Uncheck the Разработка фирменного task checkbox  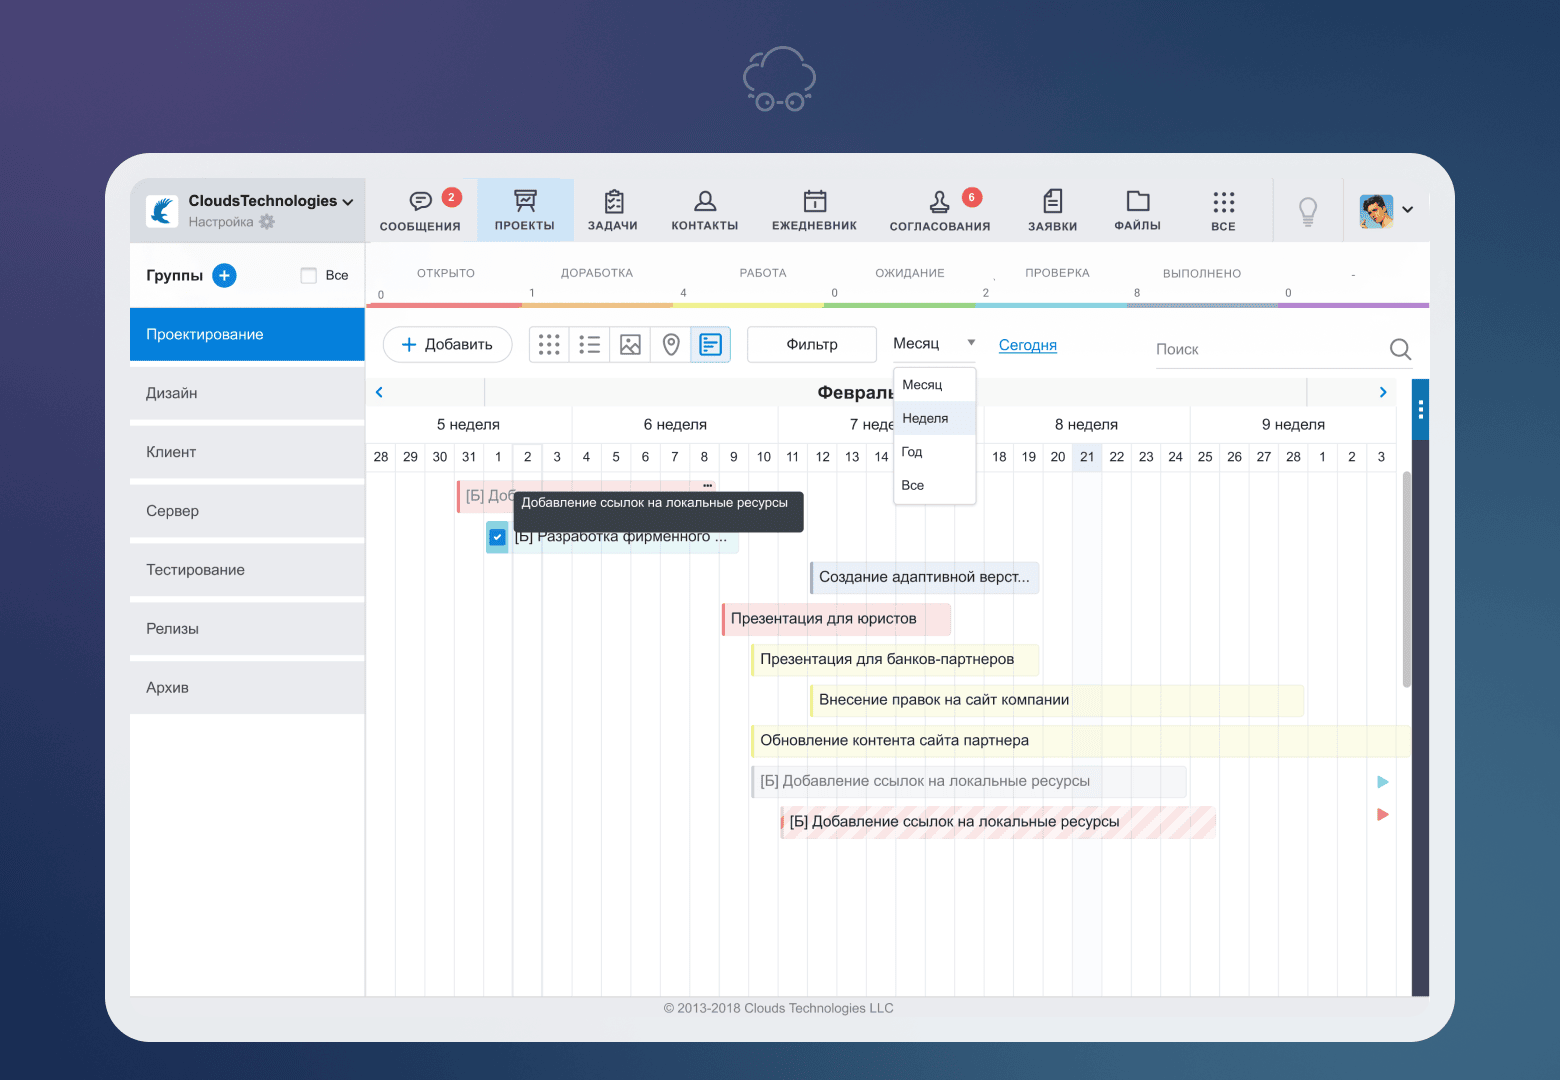click(497, 537)
